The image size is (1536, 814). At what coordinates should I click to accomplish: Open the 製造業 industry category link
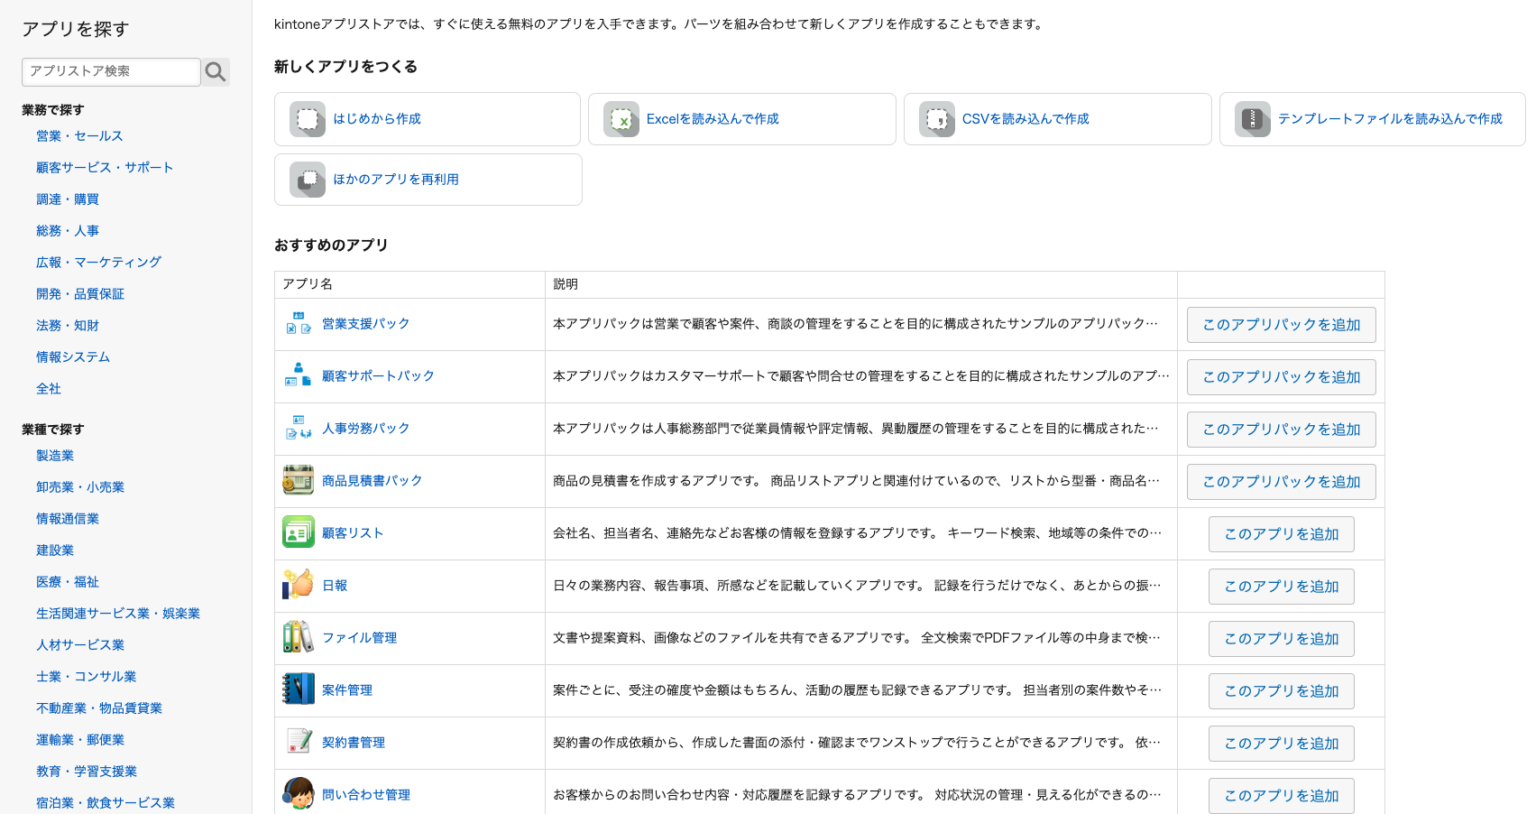(54, 455)
